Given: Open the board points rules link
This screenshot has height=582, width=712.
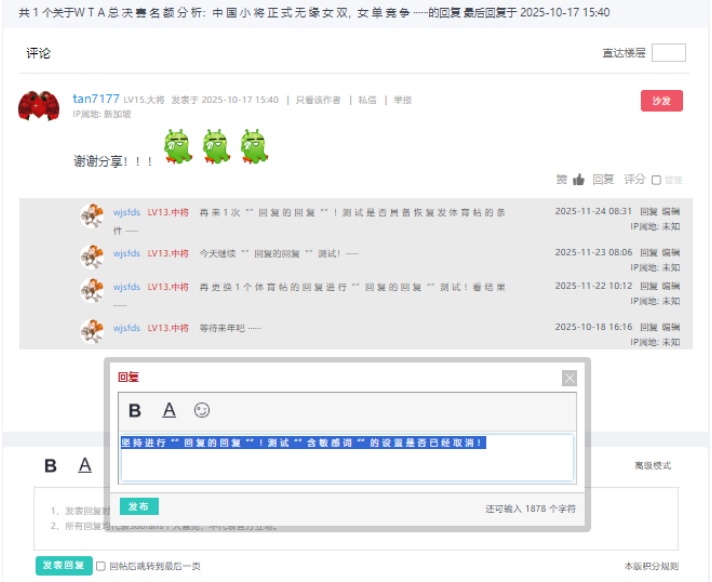Looking at the screenshot, I should pos(651,566).
